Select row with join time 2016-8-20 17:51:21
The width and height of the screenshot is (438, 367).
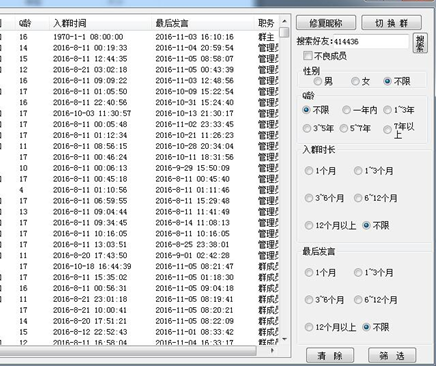pos(140,321)
